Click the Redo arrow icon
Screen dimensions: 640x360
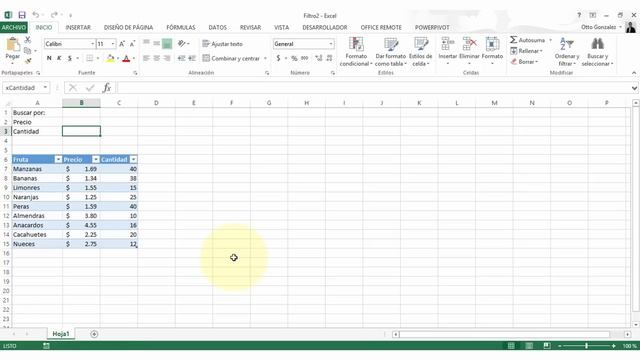click(x=54, y=15)
